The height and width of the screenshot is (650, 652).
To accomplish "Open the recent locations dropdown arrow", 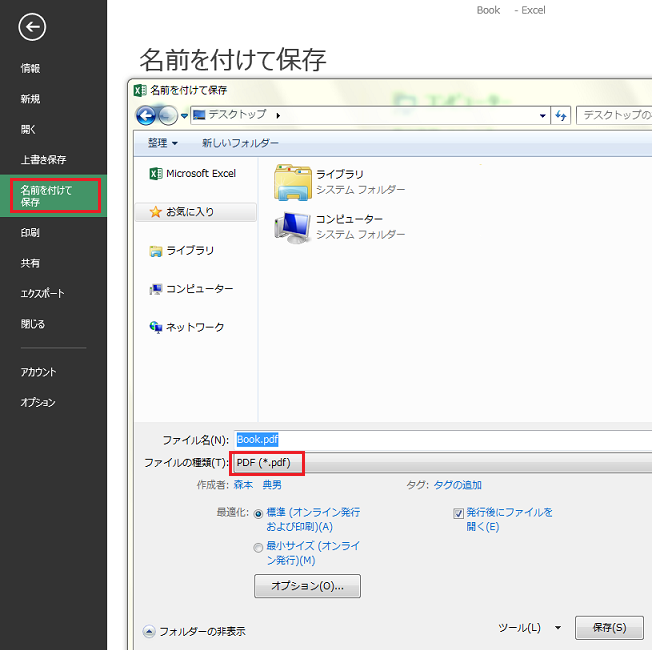I will click(x=184, y=116).
